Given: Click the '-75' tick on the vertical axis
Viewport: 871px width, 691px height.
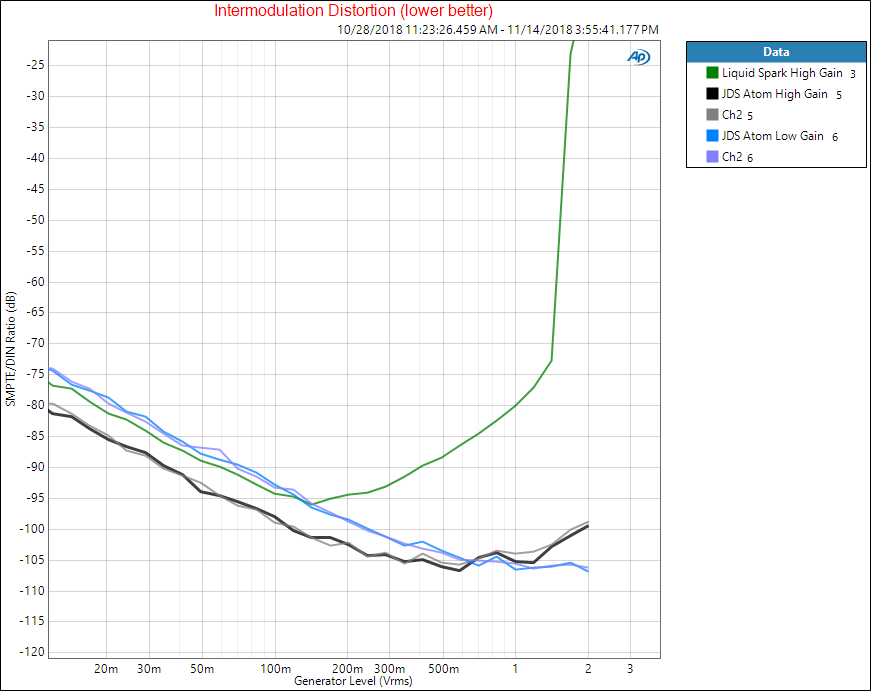Looking at the screenshot, I should [35, 374].
